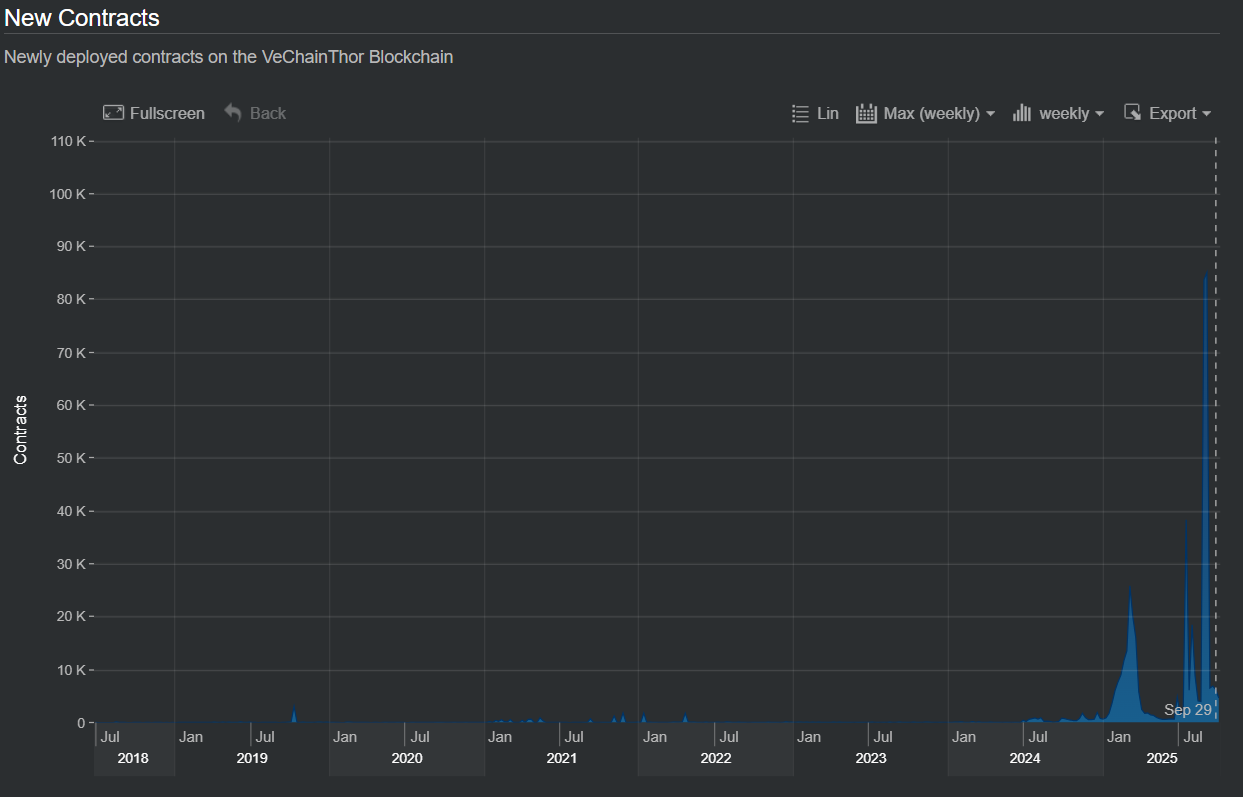Click the Back arrow icon
Screen dimensions: 1243x797
[x=233, y=113]
